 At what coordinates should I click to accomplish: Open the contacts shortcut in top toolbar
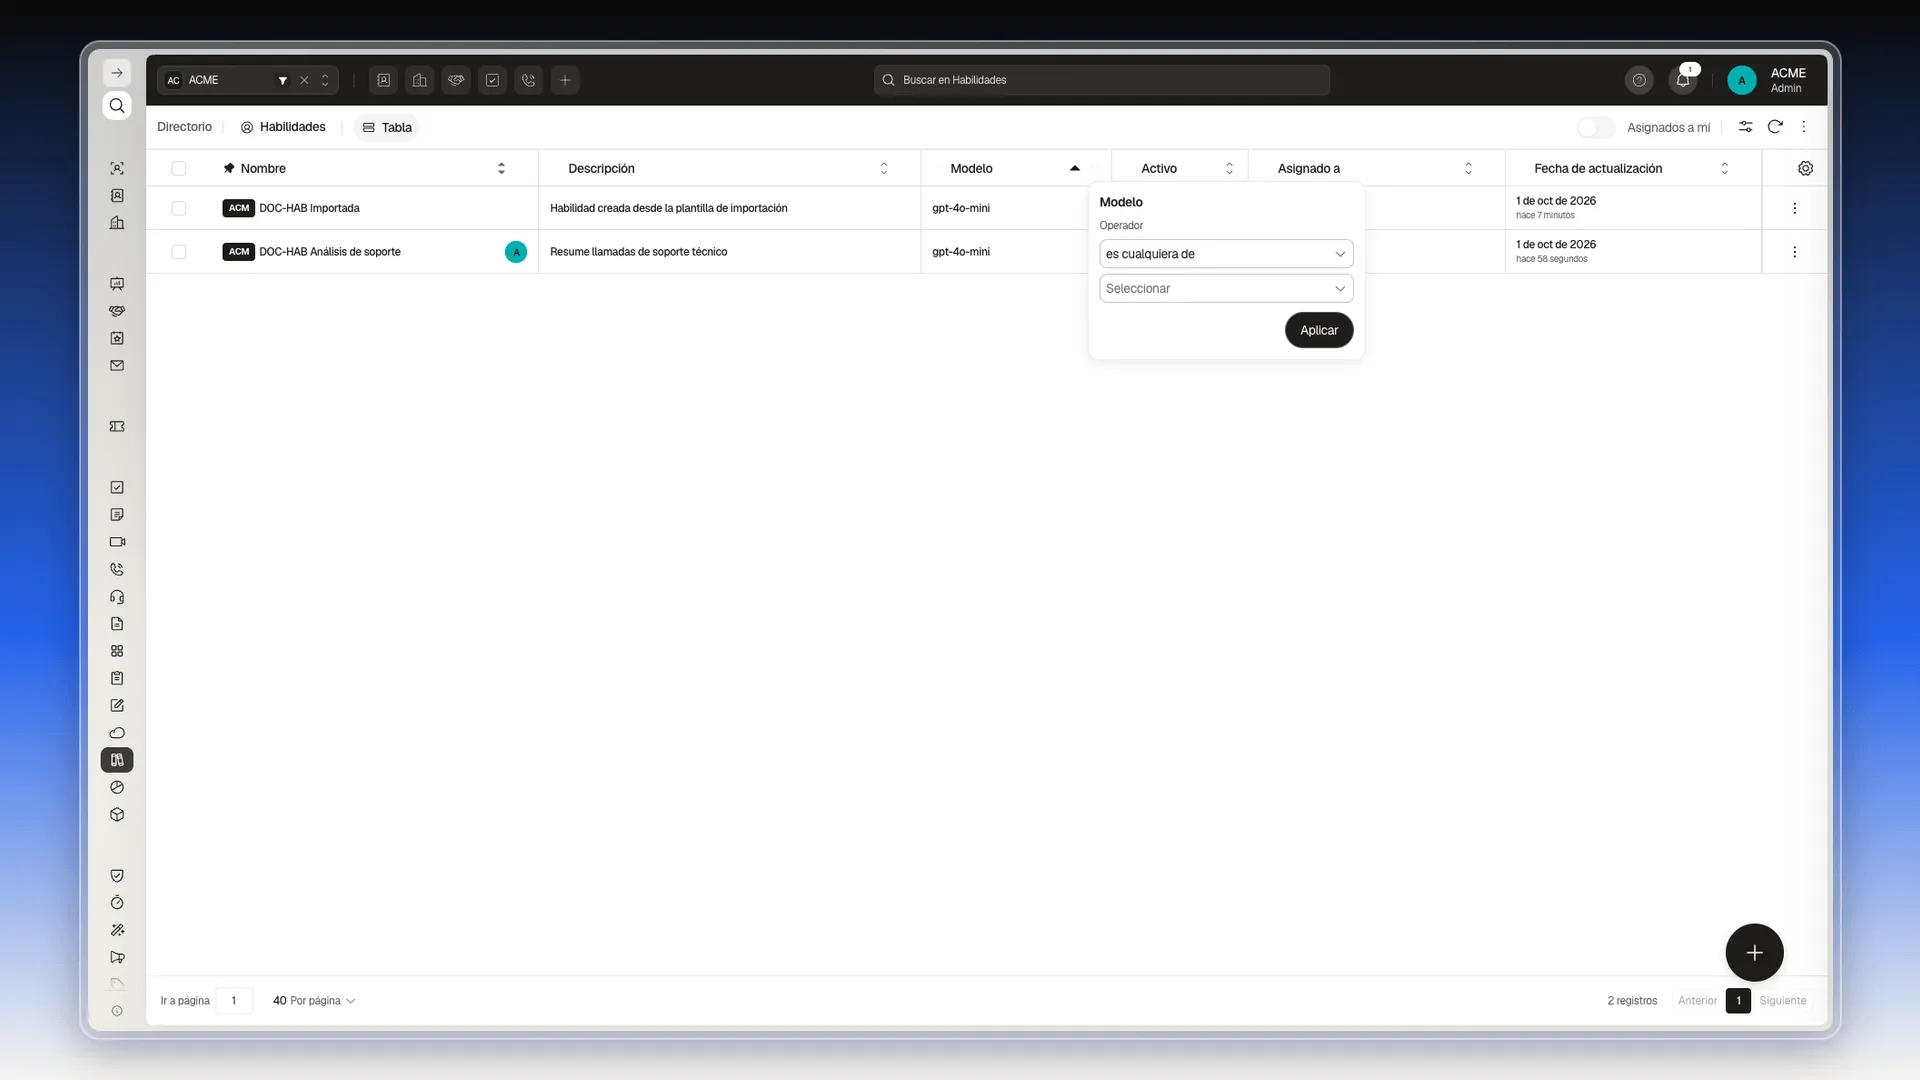point(383,80)
